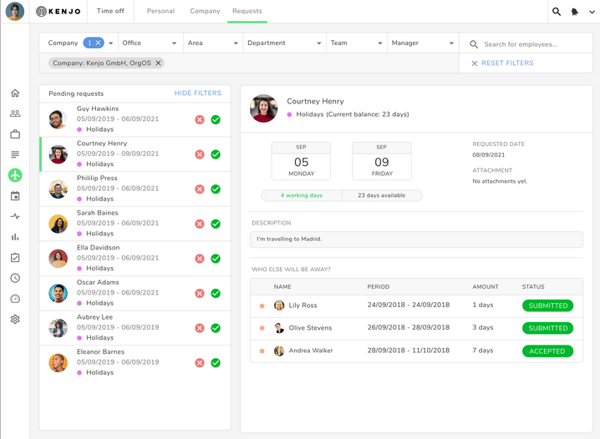
Task: Open the notifications bell icon
Action: point(575,12)
